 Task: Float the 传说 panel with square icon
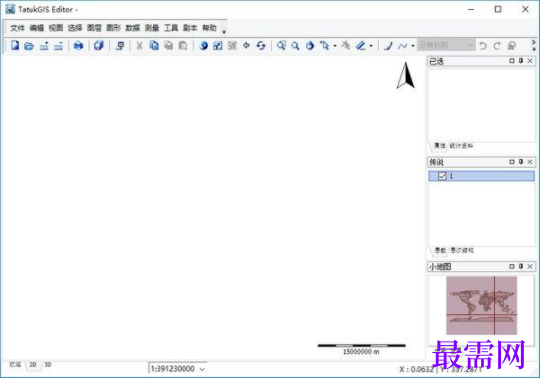tap(511, 162)
